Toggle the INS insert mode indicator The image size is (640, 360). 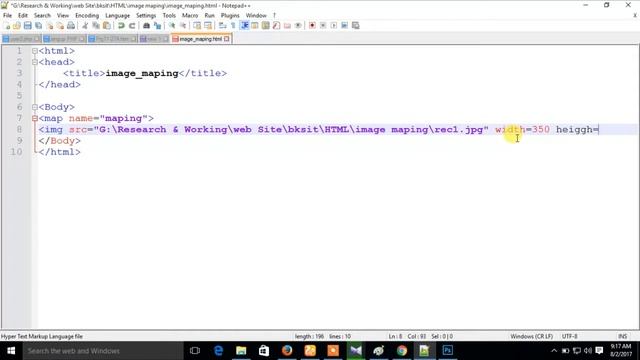[622, 336]
